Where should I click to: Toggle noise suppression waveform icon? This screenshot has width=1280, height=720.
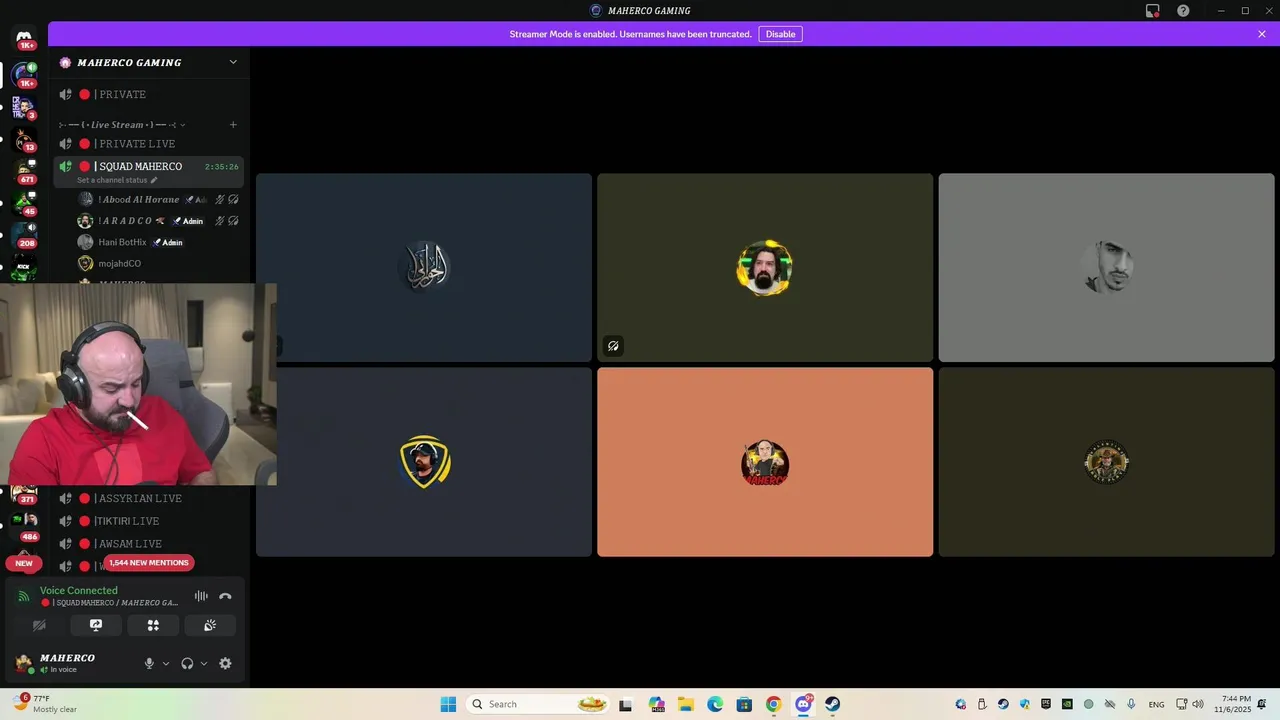[201, 596]
